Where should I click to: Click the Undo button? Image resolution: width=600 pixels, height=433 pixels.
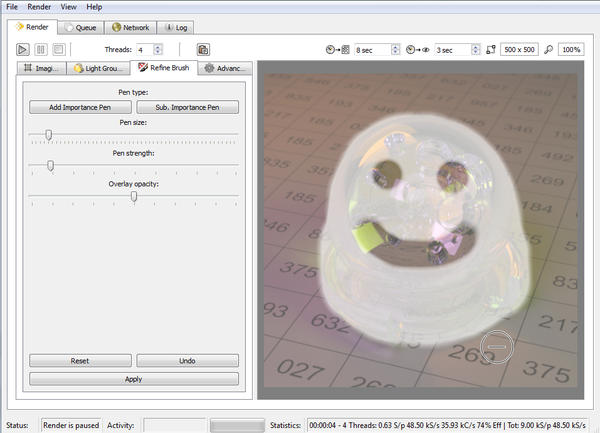188,361
